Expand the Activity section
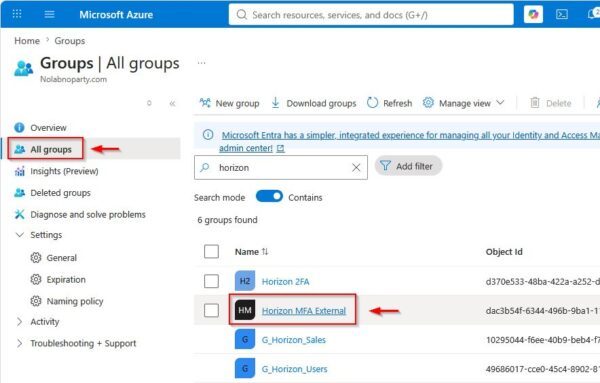 coord(20,322)
